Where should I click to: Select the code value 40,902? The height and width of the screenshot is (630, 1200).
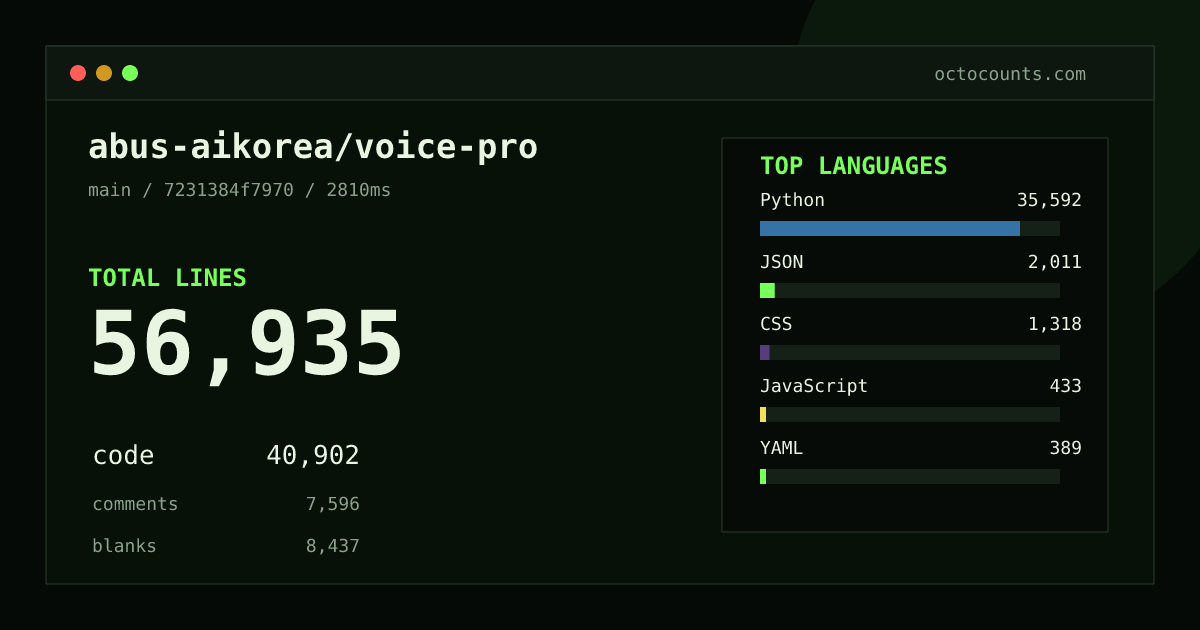[313, 456]
